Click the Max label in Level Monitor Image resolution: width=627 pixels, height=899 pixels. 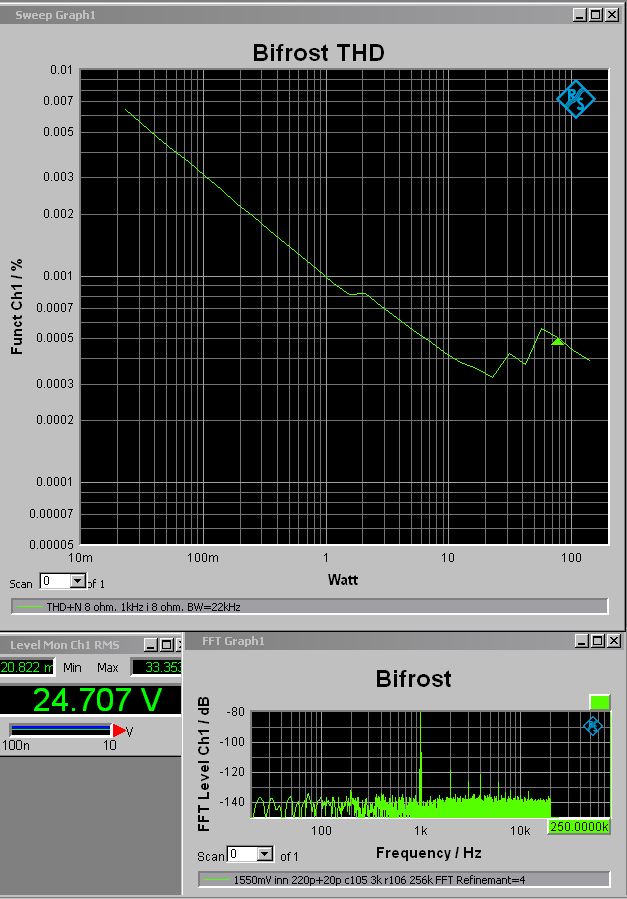pyautogui.click(x=108, y=667)
